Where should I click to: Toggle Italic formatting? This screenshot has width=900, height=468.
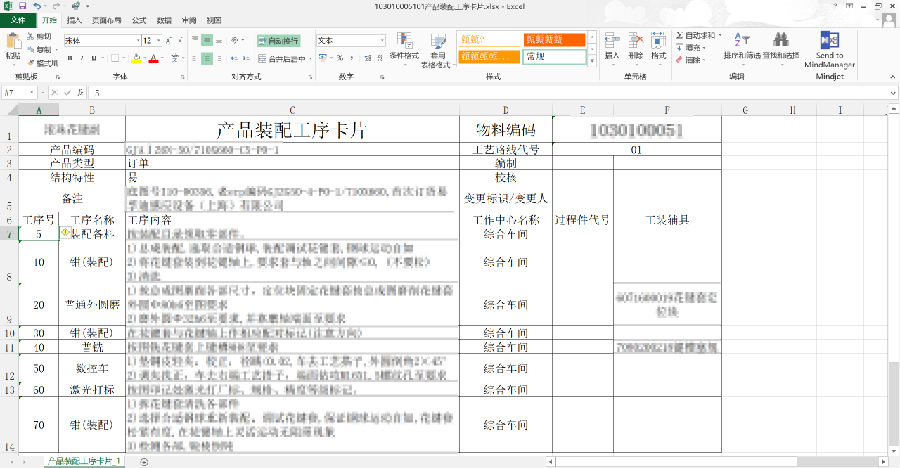click(x=81, y=58)
